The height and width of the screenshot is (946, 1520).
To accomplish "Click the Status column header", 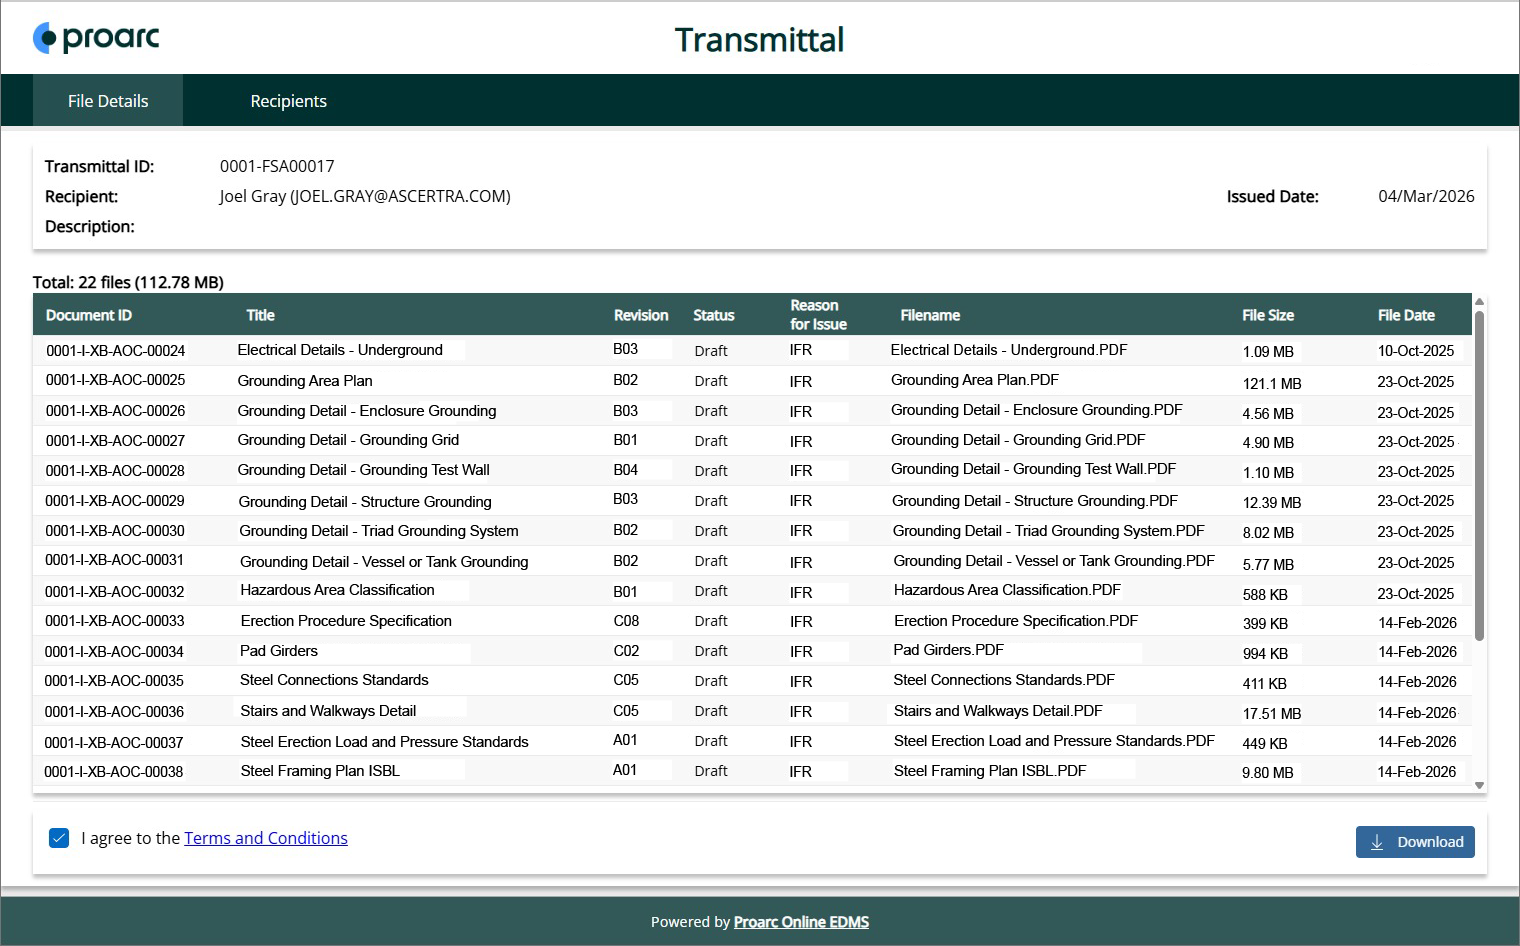I will [x=713, y=315].
